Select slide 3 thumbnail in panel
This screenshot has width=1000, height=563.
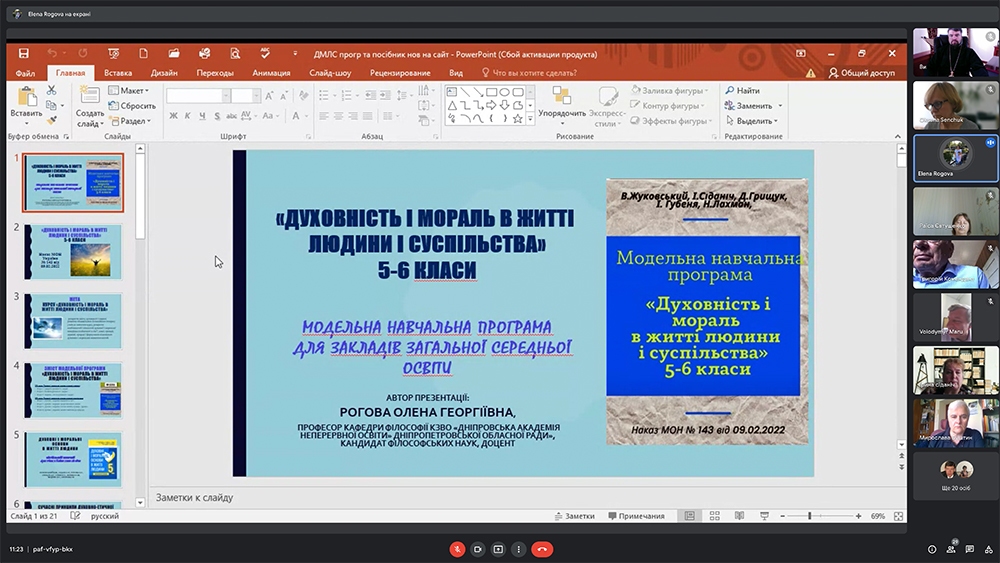pyautogui.click(x=73, y=320)
